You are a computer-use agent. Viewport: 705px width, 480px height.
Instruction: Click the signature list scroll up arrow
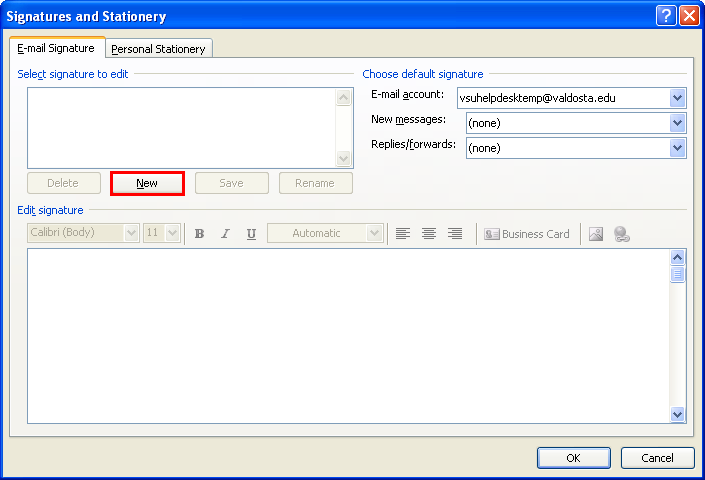[344, 98]
